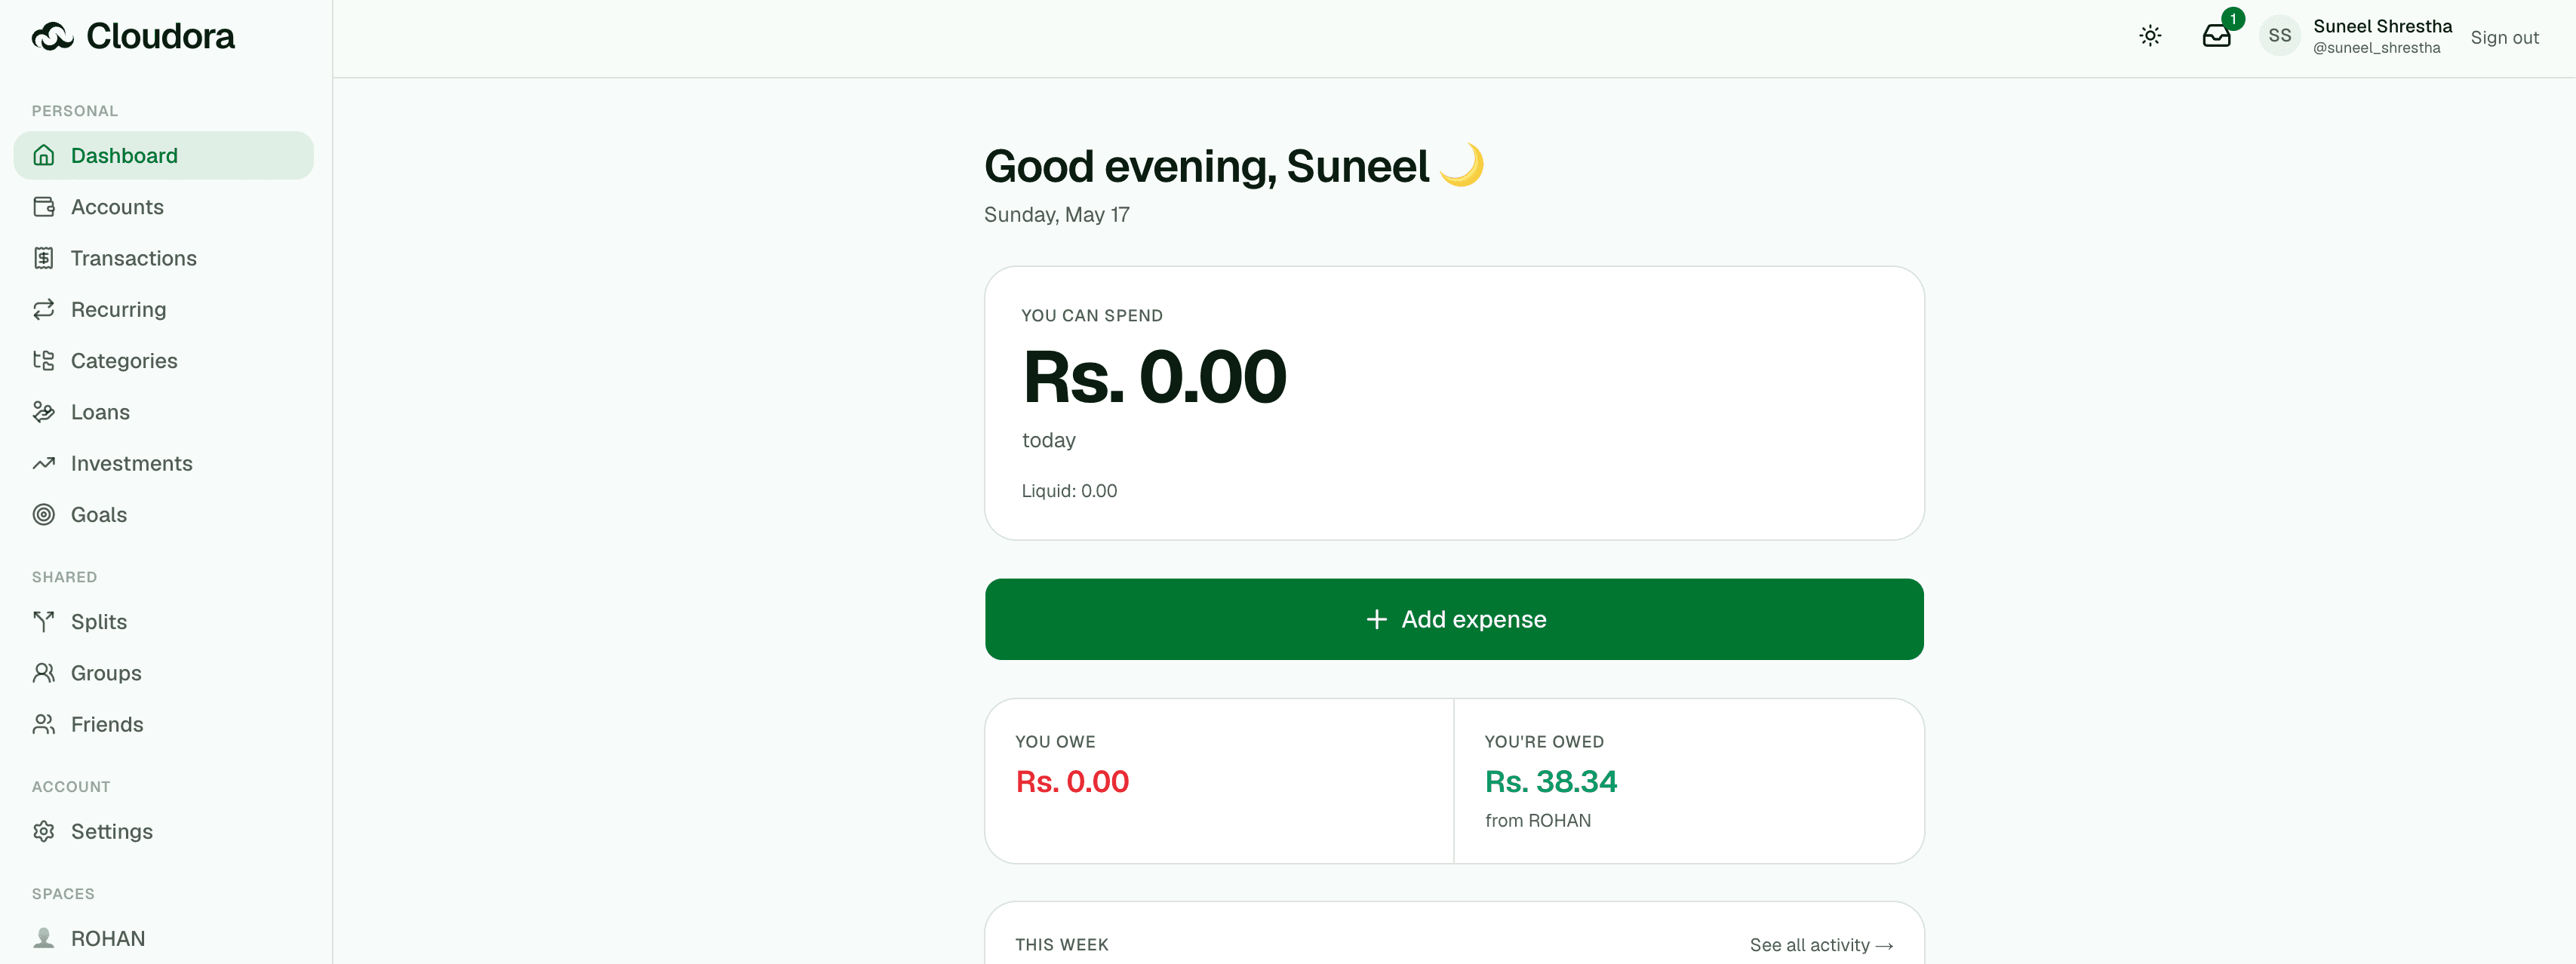
Task: Sign out of the account
Action: [x=2504, y=37]
